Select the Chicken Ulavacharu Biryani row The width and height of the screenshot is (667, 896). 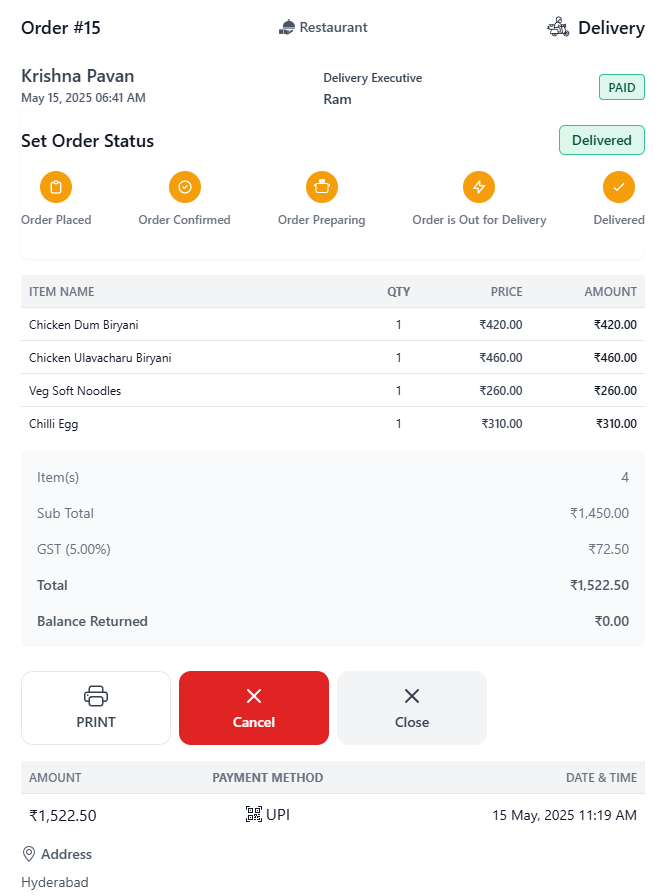(333, 358)
